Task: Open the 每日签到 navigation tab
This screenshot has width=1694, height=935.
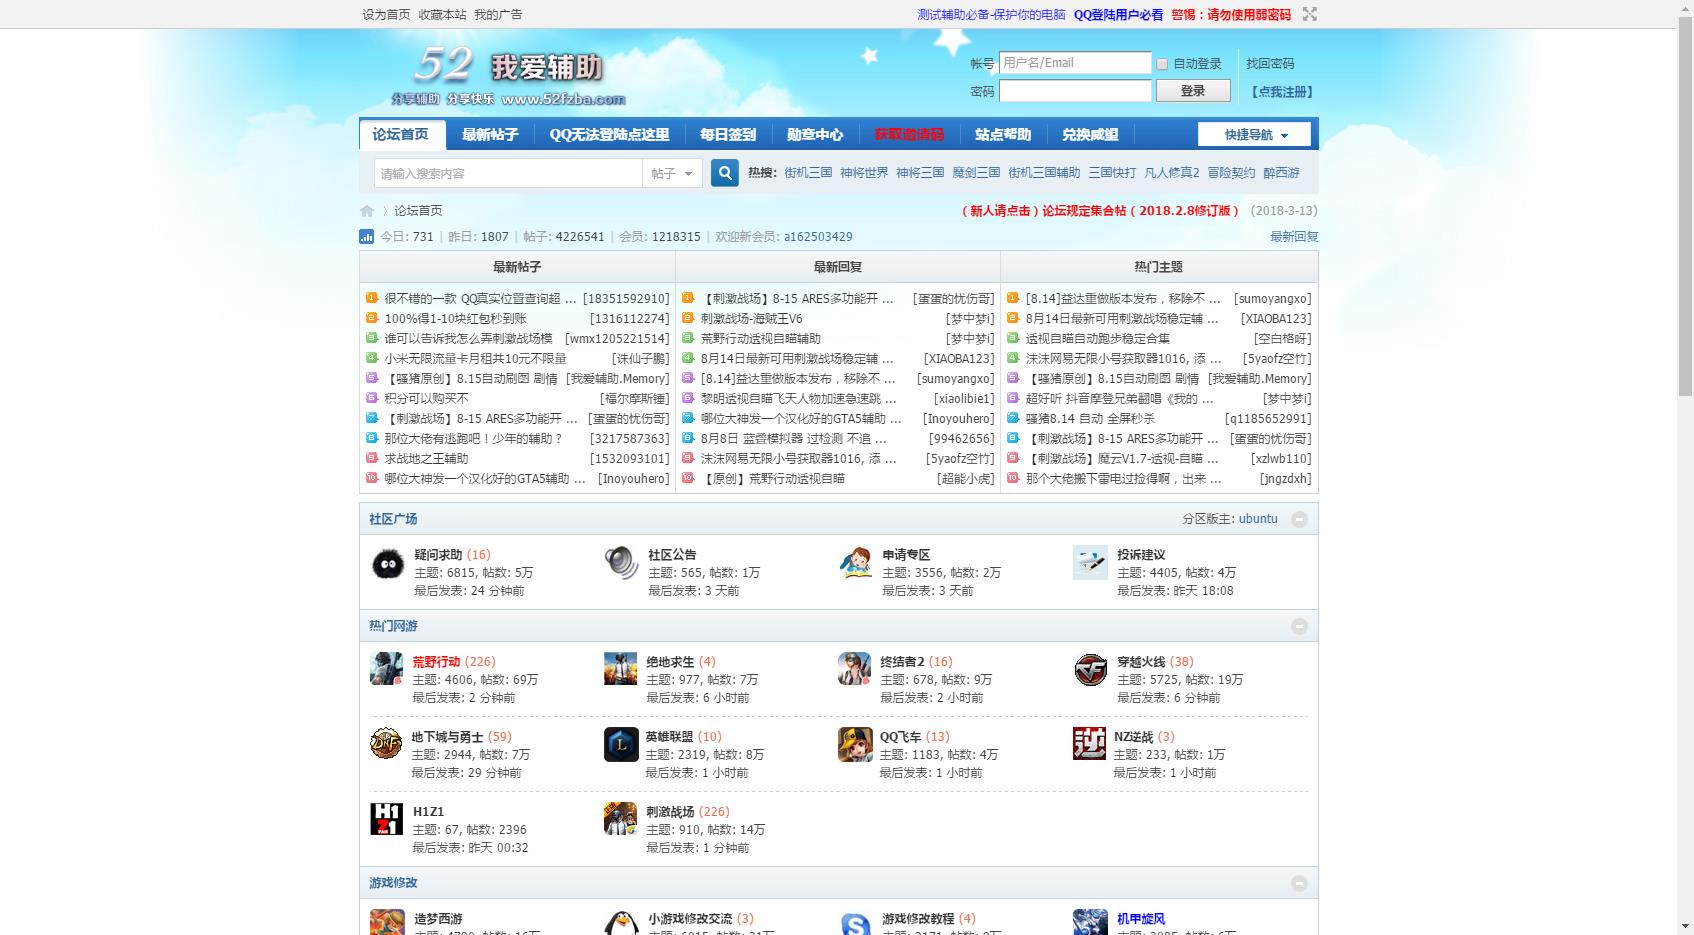Action: [x=727, y=135]
